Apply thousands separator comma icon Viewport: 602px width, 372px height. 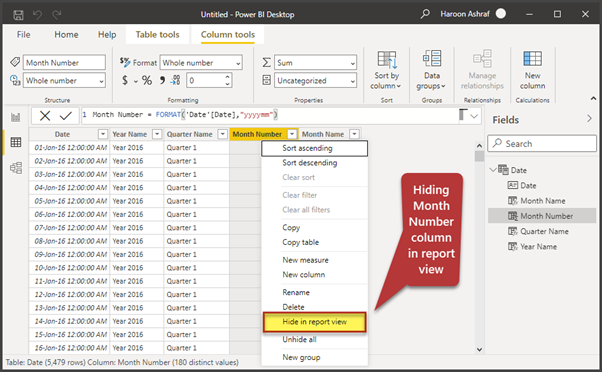(162, 80)
